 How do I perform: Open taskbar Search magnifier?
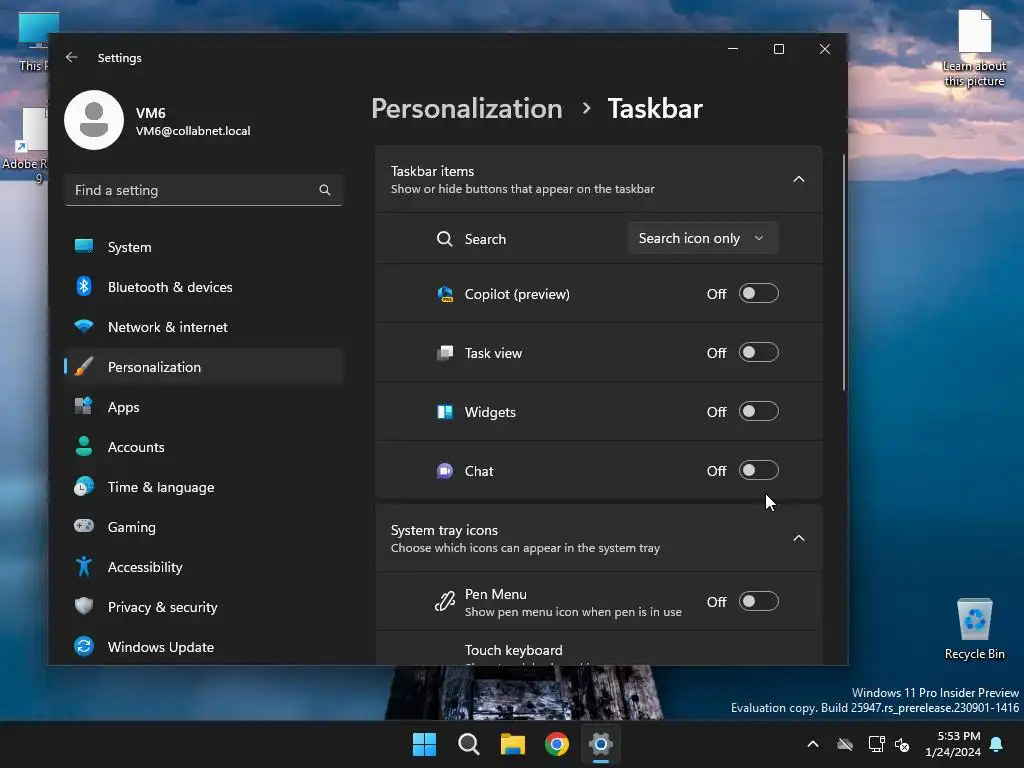point(469,744)
